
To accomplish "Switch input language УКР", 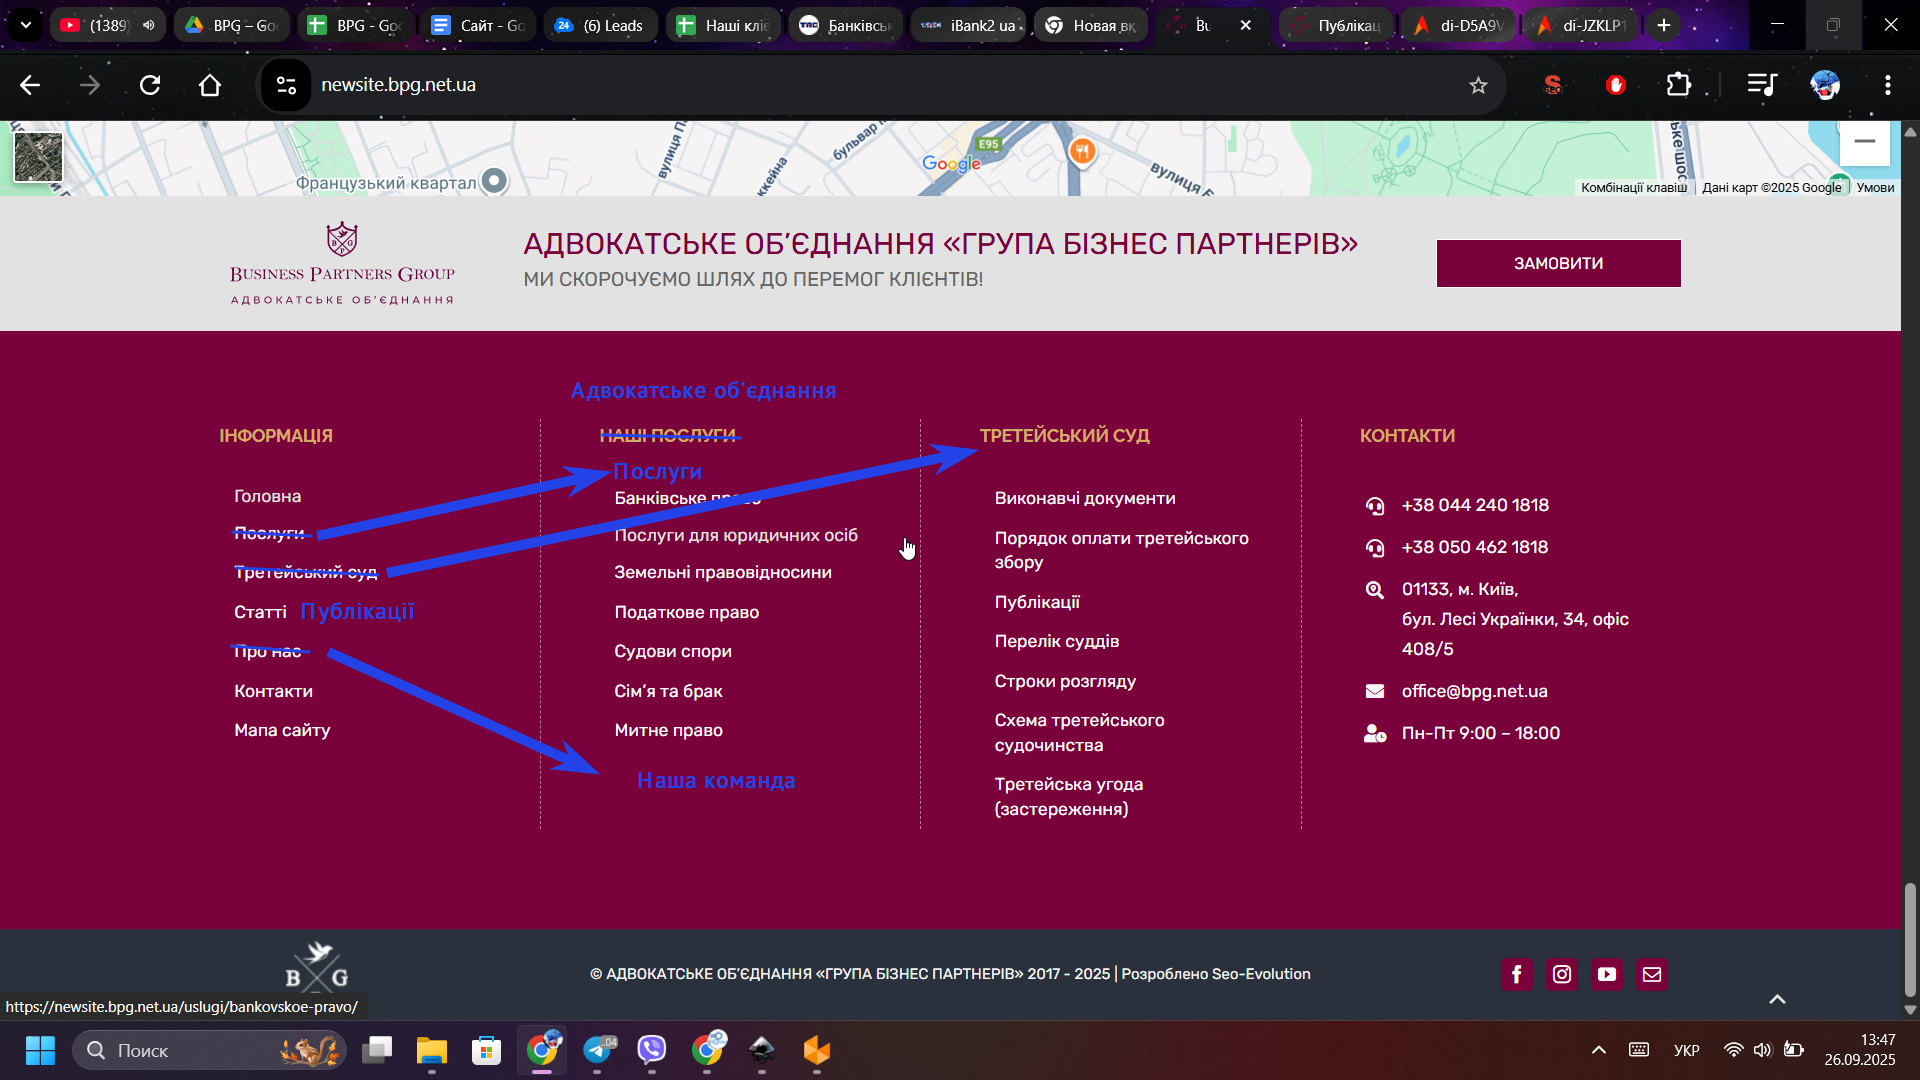I will [x=1687, y=1050].
